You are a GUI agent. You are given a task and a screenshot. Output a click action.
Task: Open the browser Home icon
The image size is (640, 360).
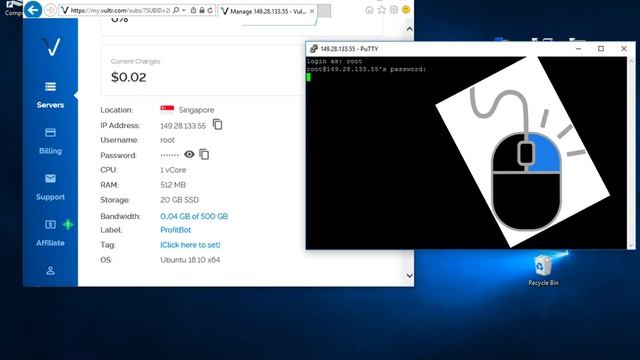(369, 10)
